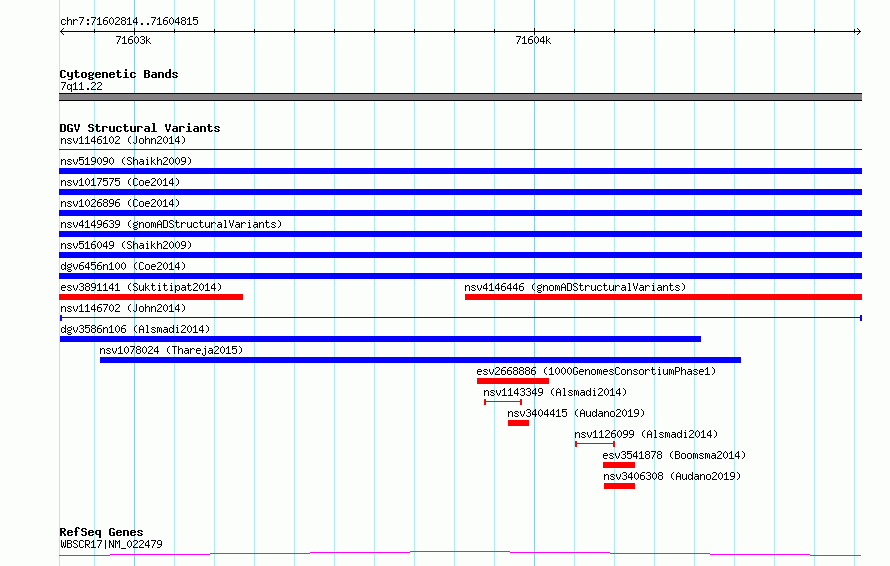
Task: Select the 7q11.22 band label
Action: pyautogui.click(x=81, y=86)
